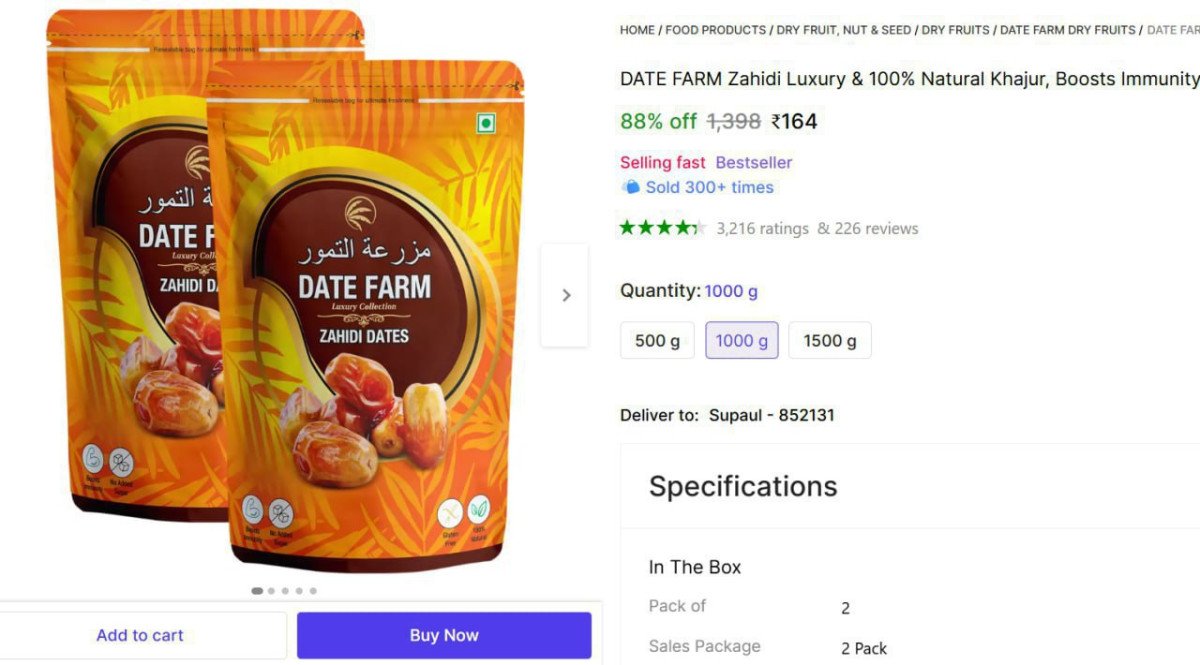Image resolution: width=1200 pixels, height=665 pixels.
Task: Click the 100% Natural leaf badge
Action: point(480,511)
